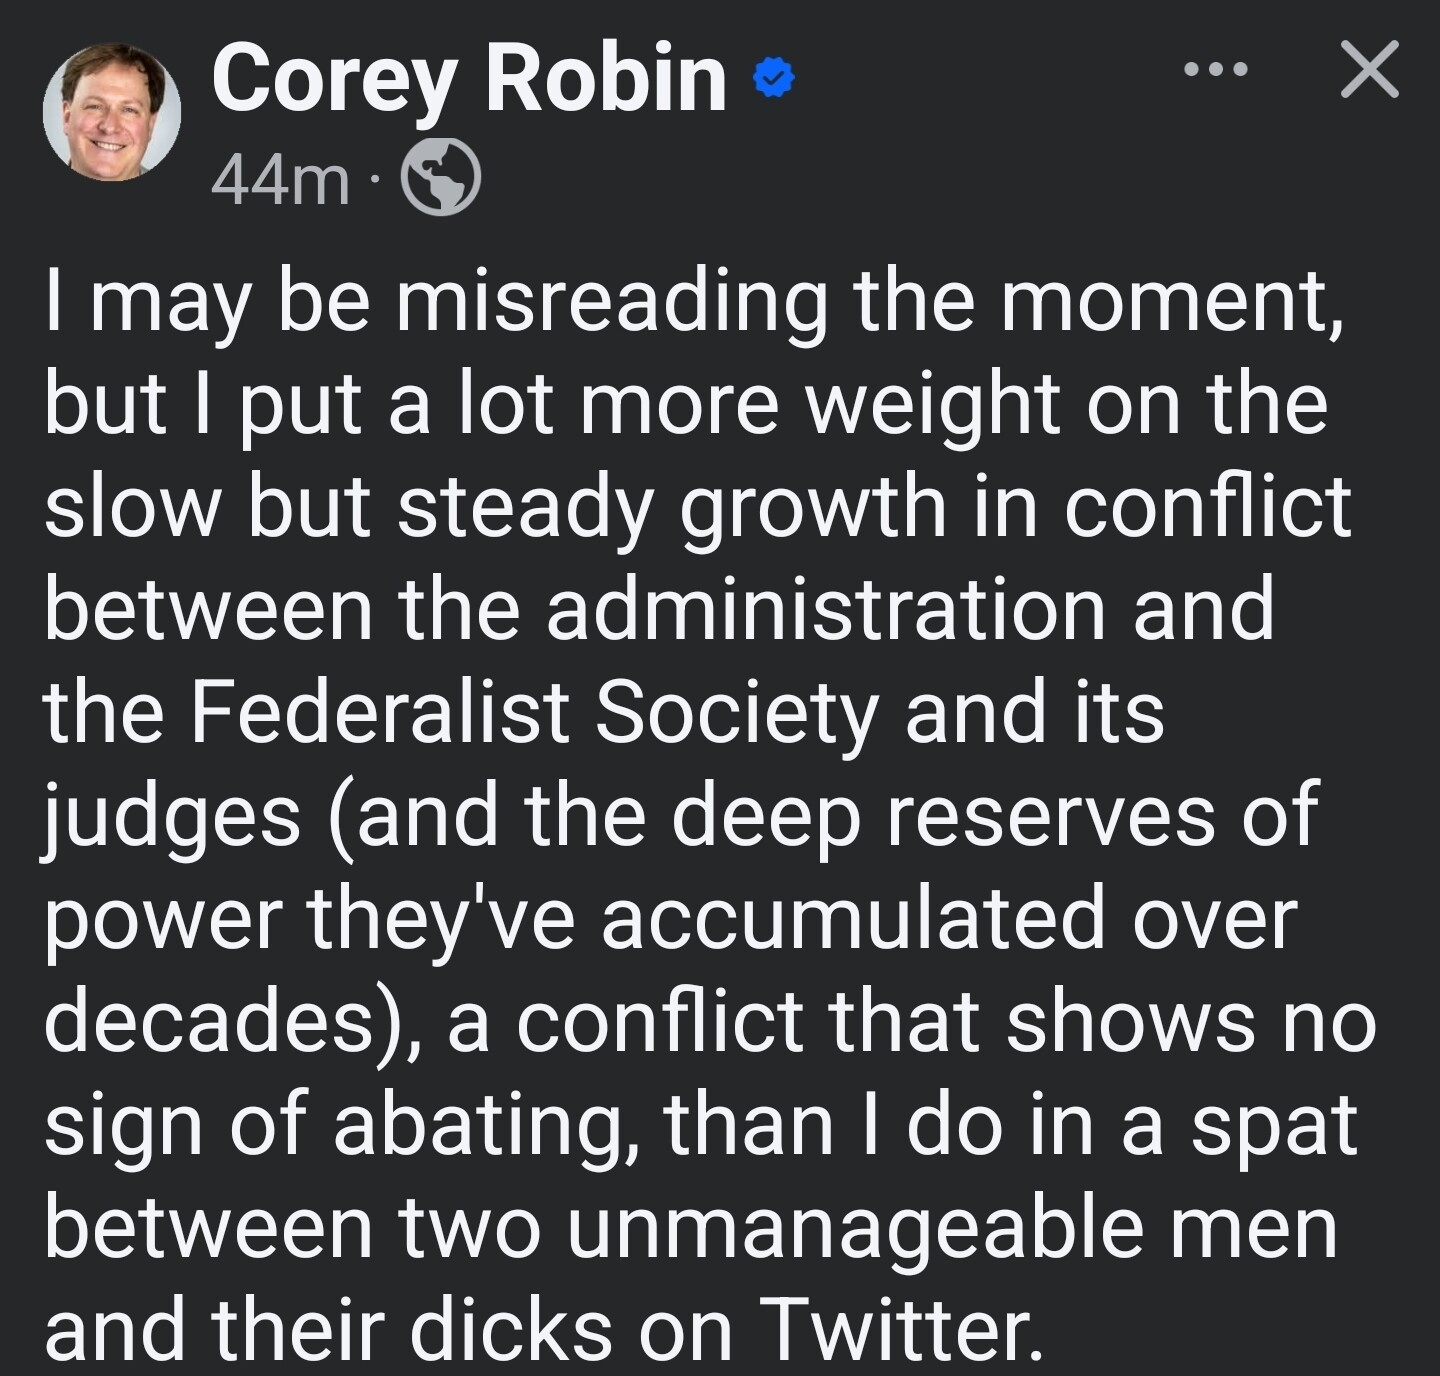
Task: Open Corey Robin's profile picture
Action: pyautogui.click(x=112, y=112)
